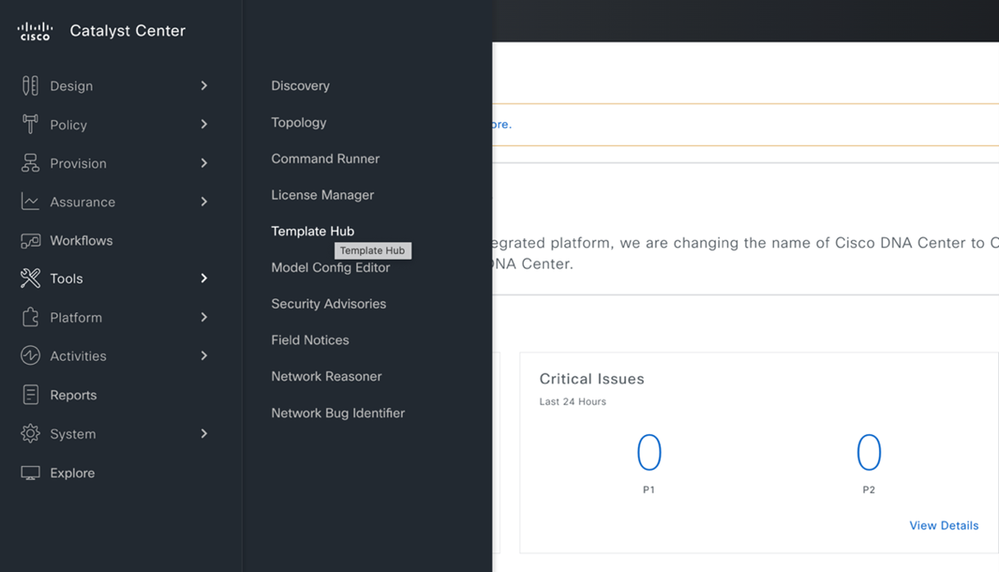Open Field Notices
The height and width of the screenshot is (572, 999).
310,340
